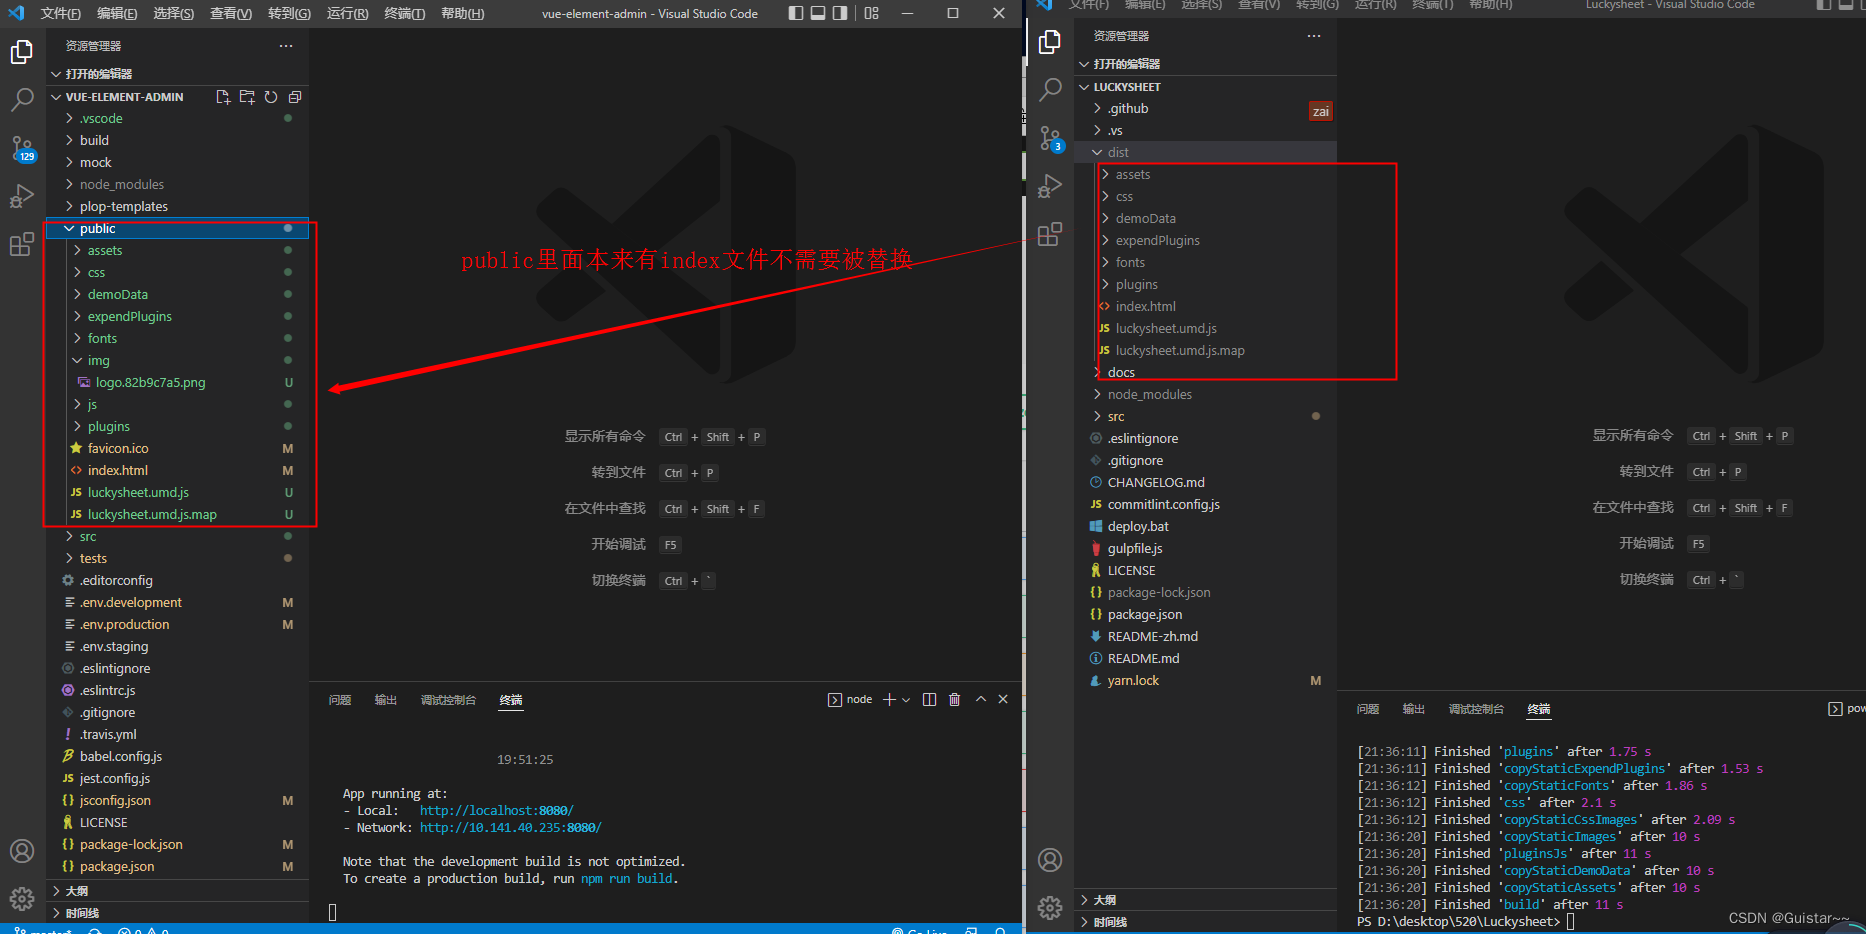Refresh the VUE-ELEMENT-ADMIN explorer tree
1866x934 pixels.
271,97
